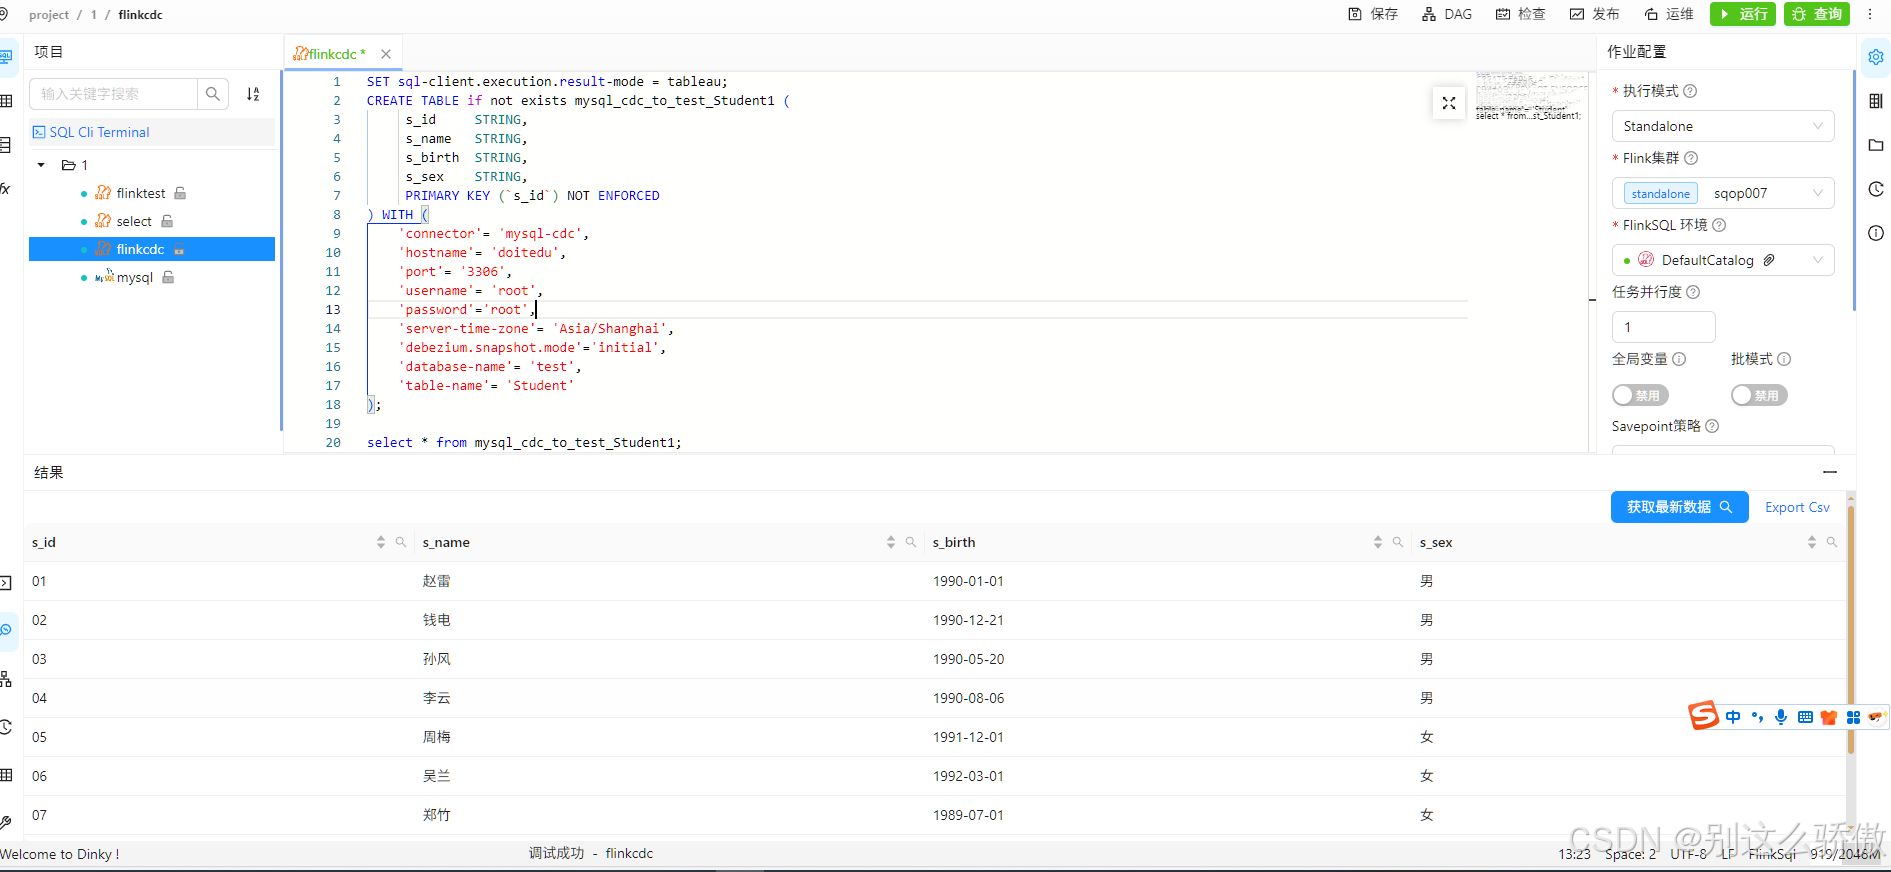Click the 任务并行度 value field
The image size is (1891, 872).
pyautogui.click(x=1663, y=327)
